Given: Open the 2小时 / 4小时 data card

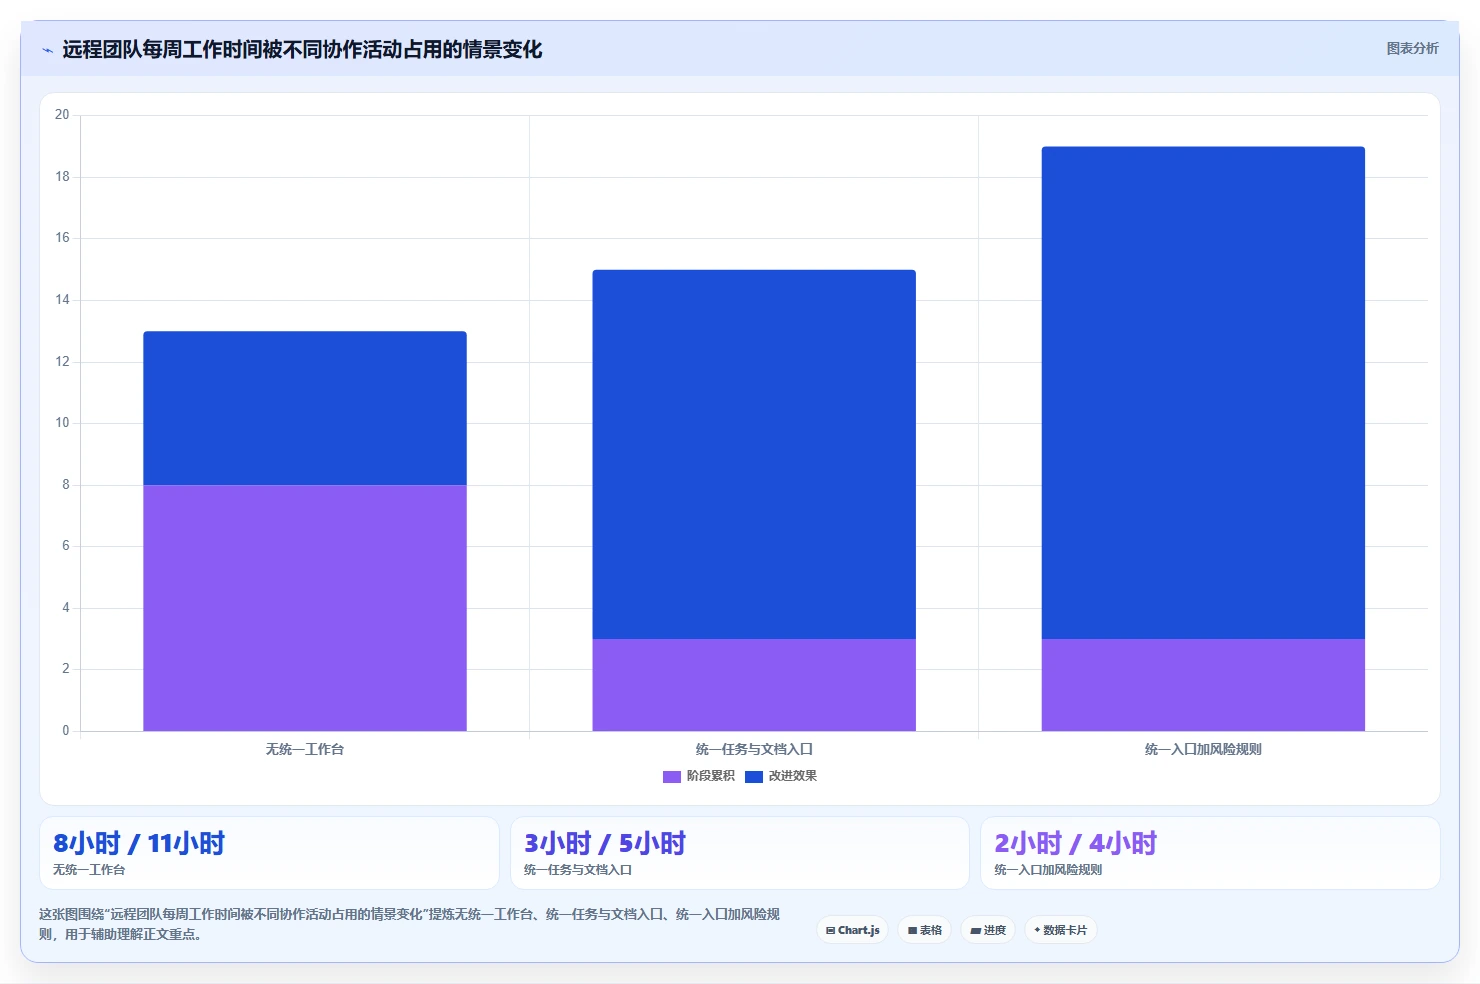Looking at the screenshot, I should 1210,853.
